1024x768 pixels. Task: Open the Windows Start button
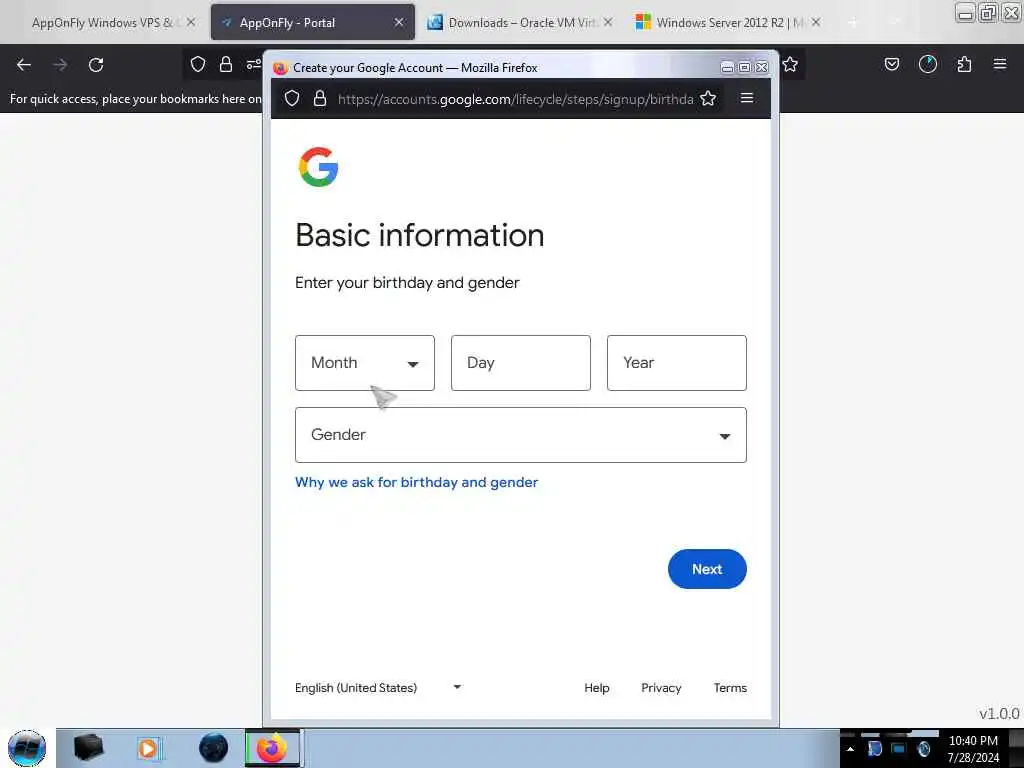(x=27, y=748)
